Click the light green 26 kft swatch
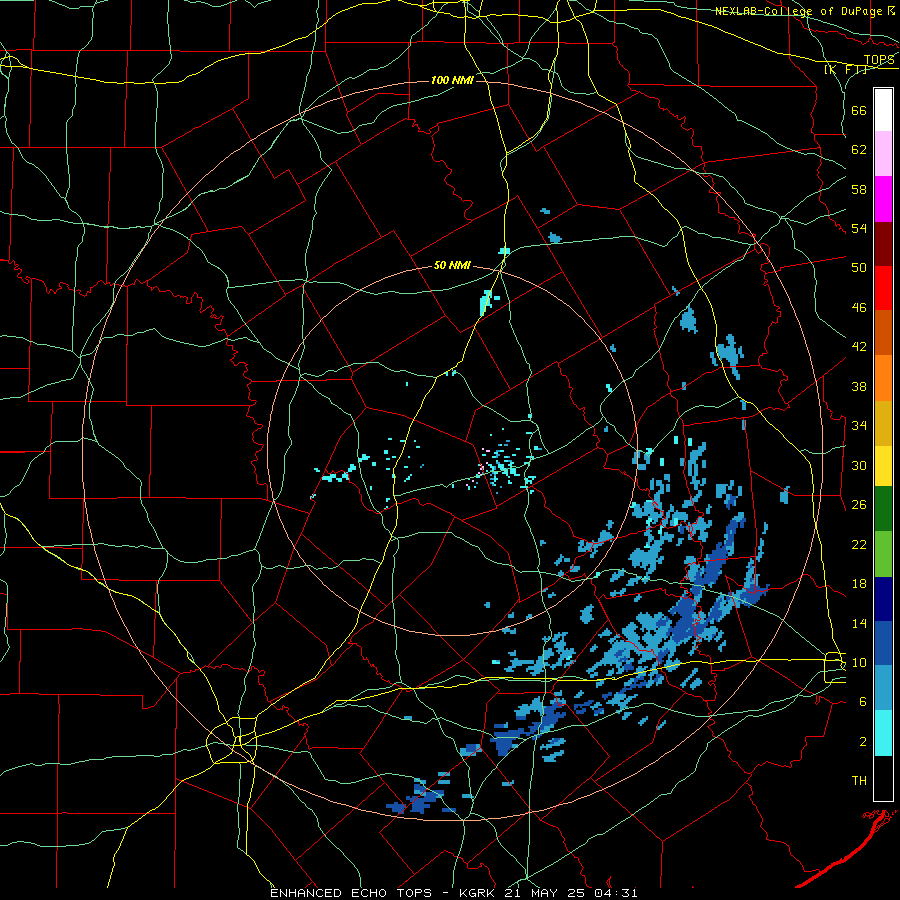Screen dimensions: 900x900 click(883, 554)
